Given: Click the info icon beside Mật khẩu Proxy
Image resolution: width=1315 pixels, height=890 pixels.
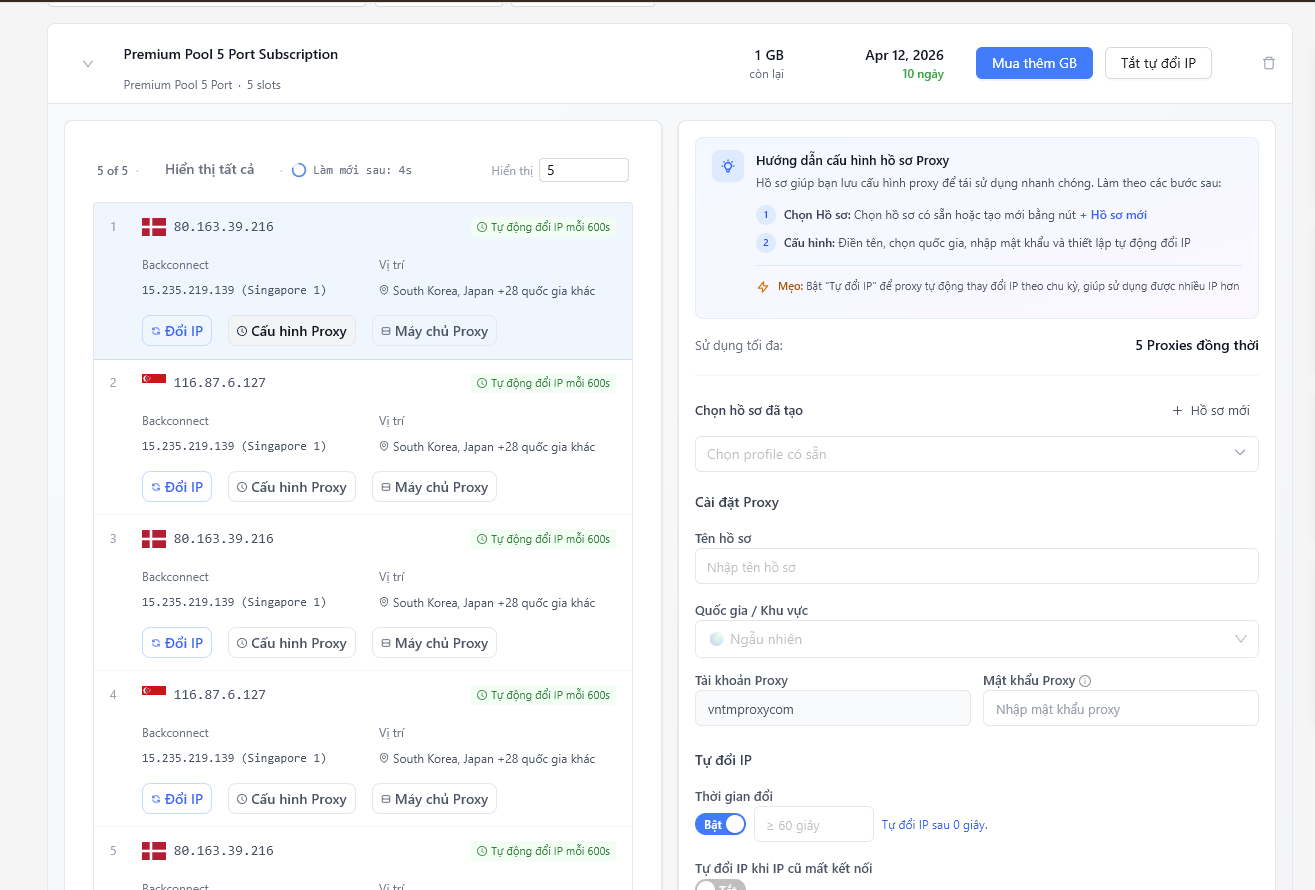Looking at the screenshot, I should (1085, 681).
